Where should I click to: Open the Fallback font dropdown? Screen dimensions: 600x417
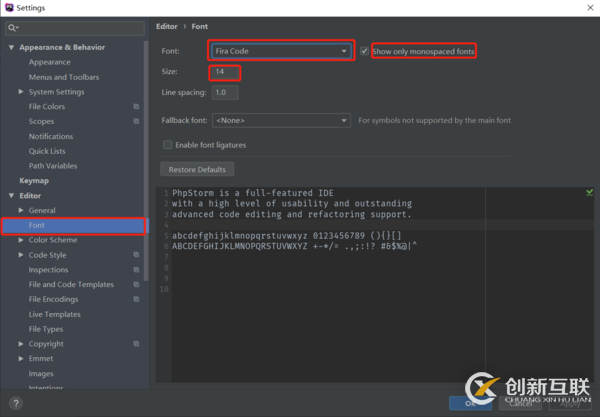tap(281, 120)
